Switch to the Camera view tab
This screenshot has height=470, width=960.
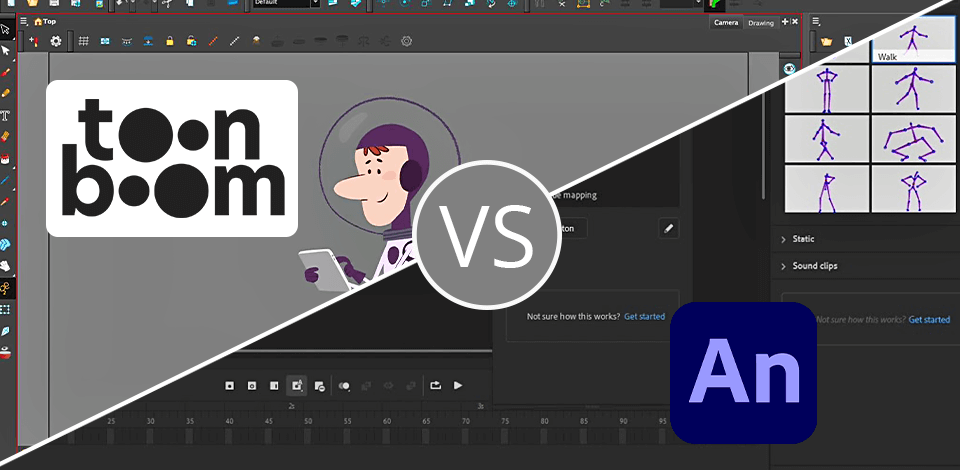[726, 23]
